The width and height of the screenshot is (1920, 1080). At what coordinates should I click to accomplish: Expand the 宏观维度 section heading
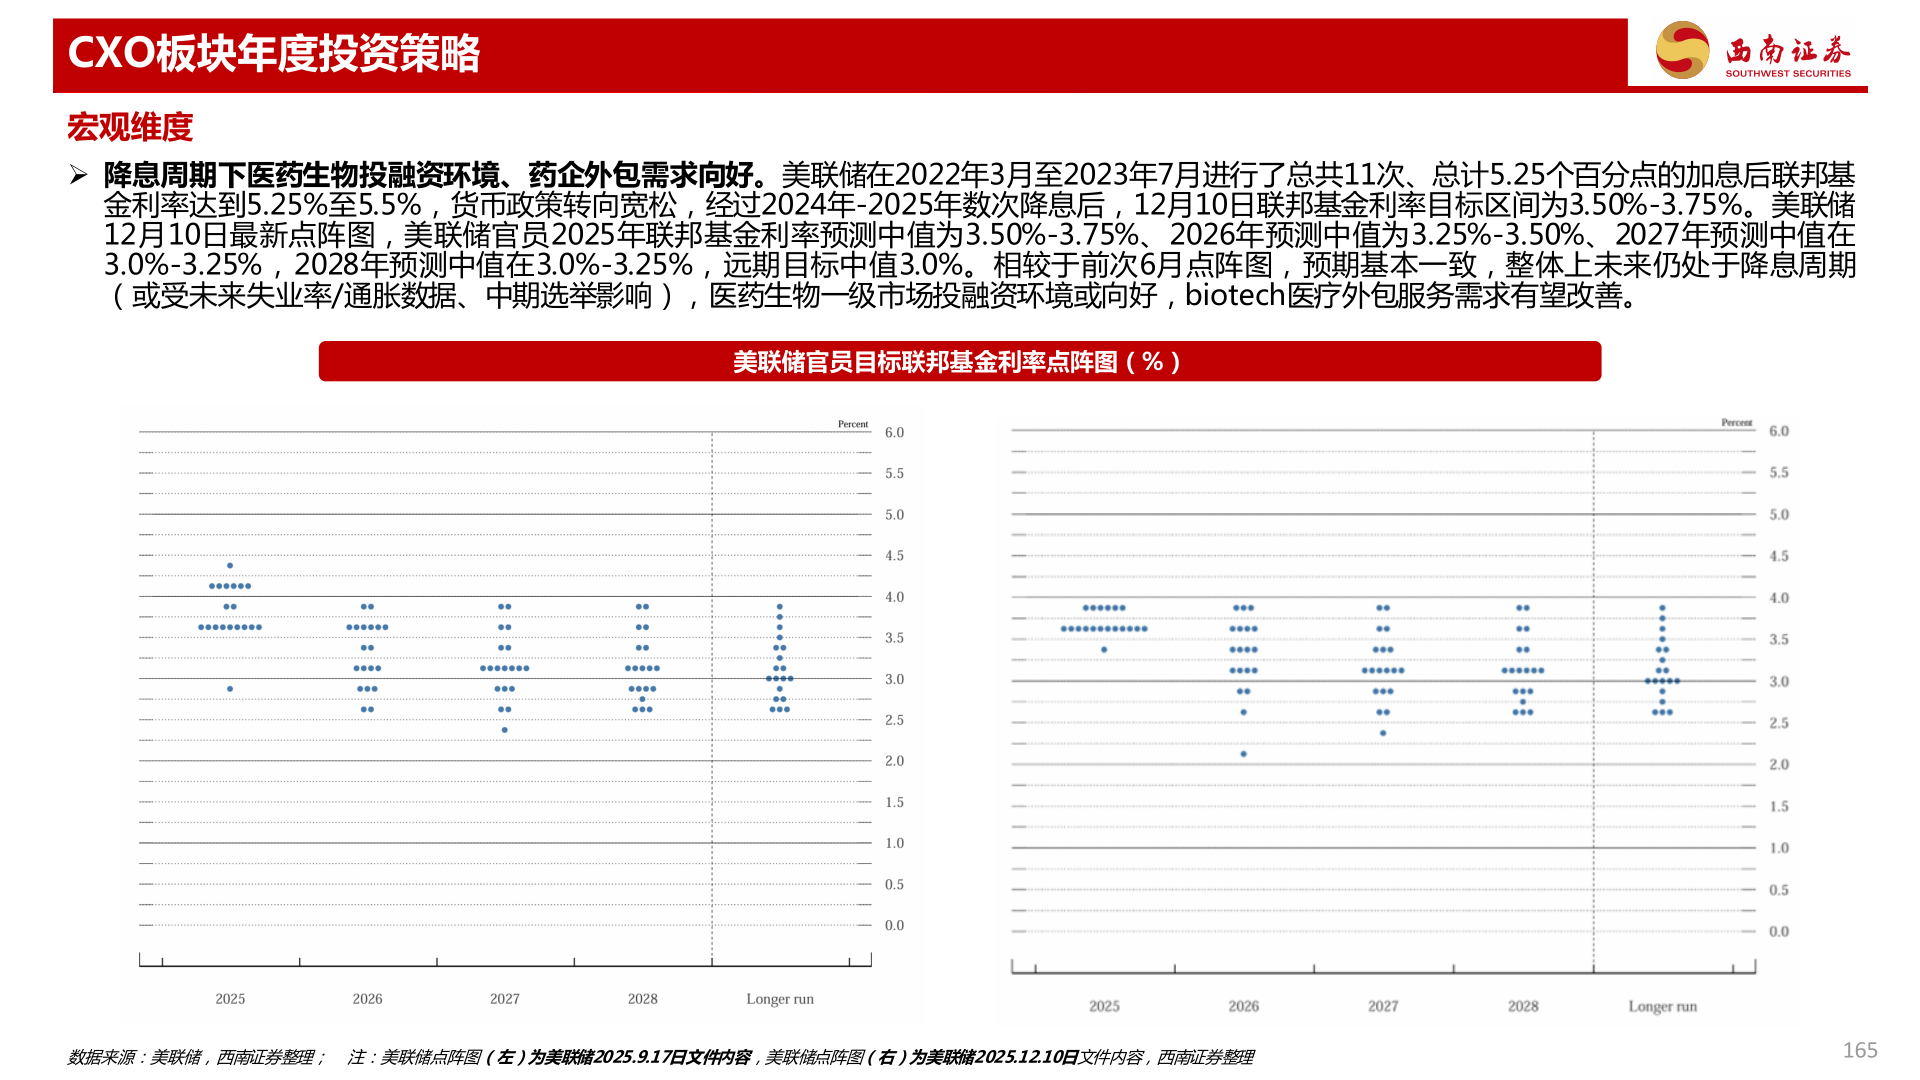coord(132,128)
